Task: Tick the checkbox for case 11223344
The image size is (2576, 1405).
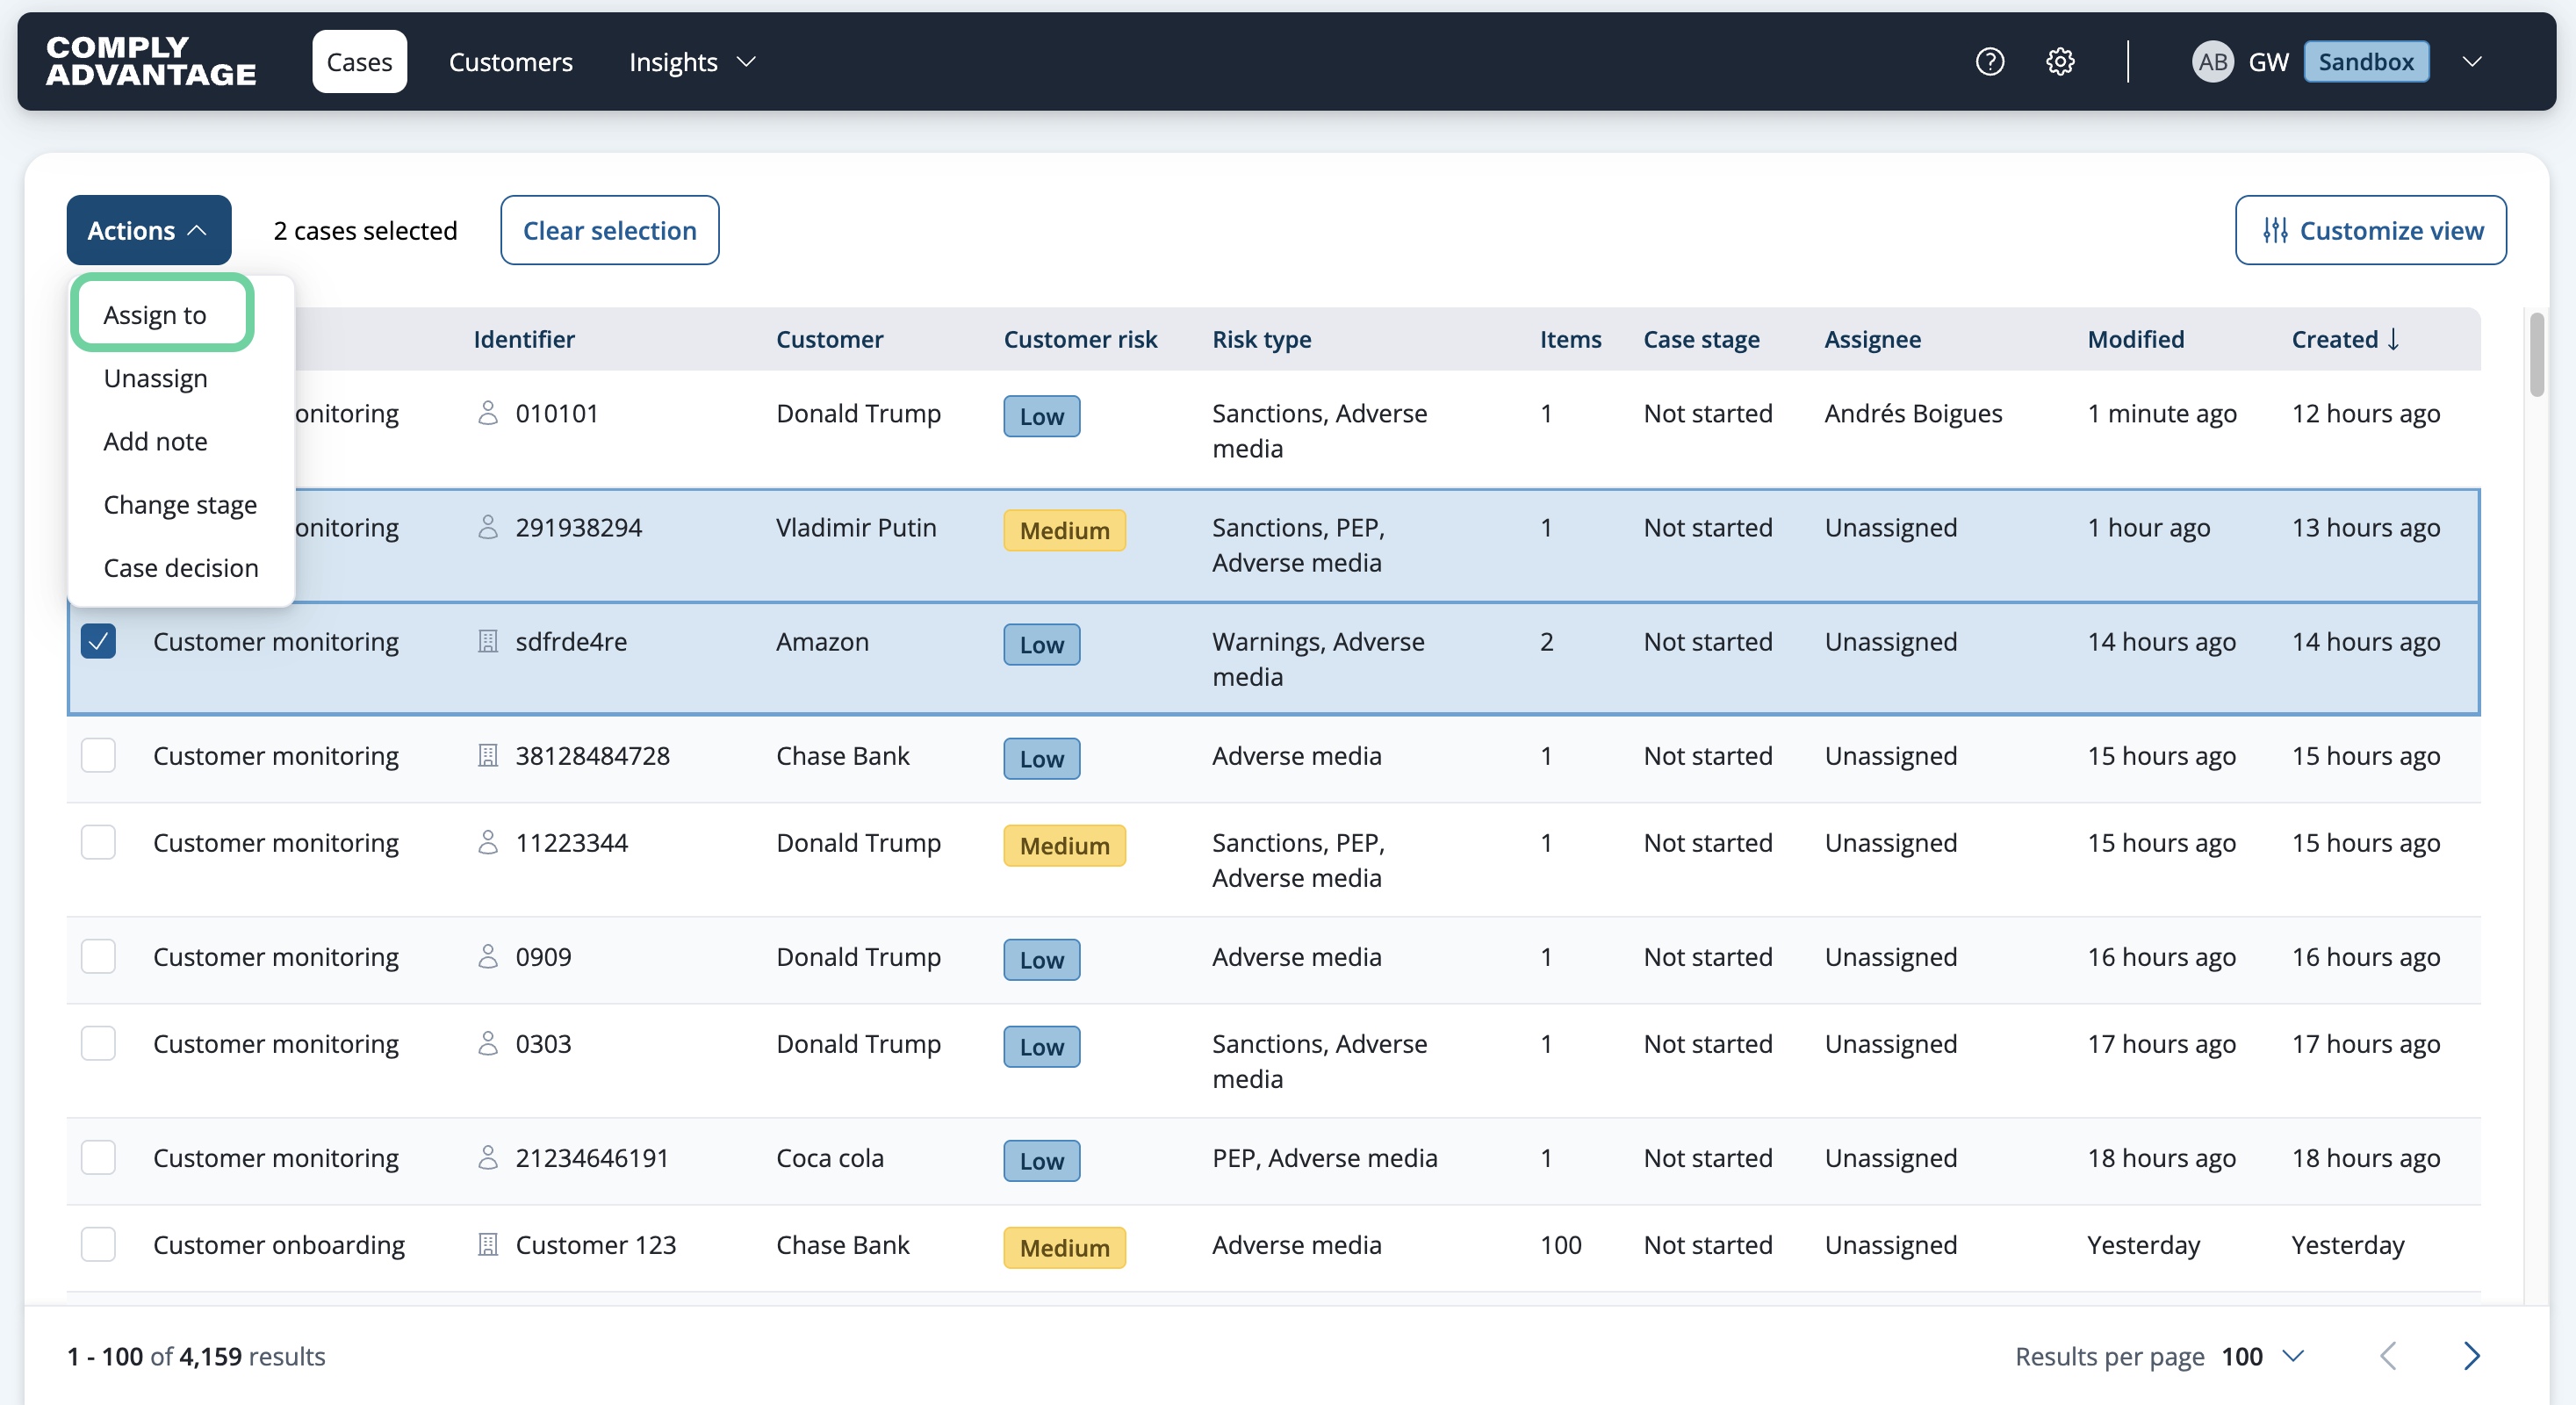Action: (98, 842)
